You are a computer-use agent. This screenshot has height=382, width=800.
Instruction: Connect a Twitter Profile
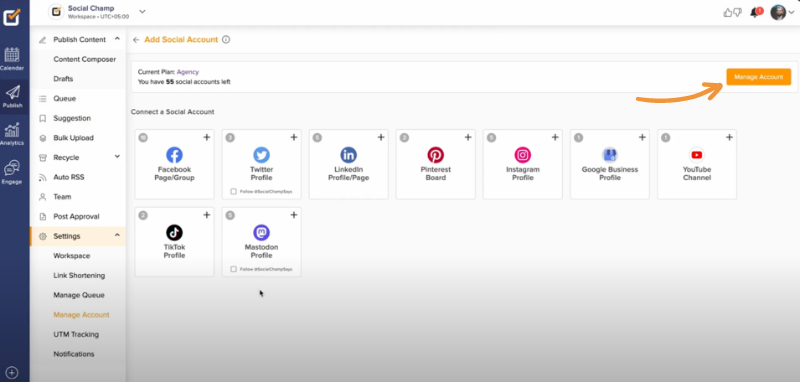point(261,164)
